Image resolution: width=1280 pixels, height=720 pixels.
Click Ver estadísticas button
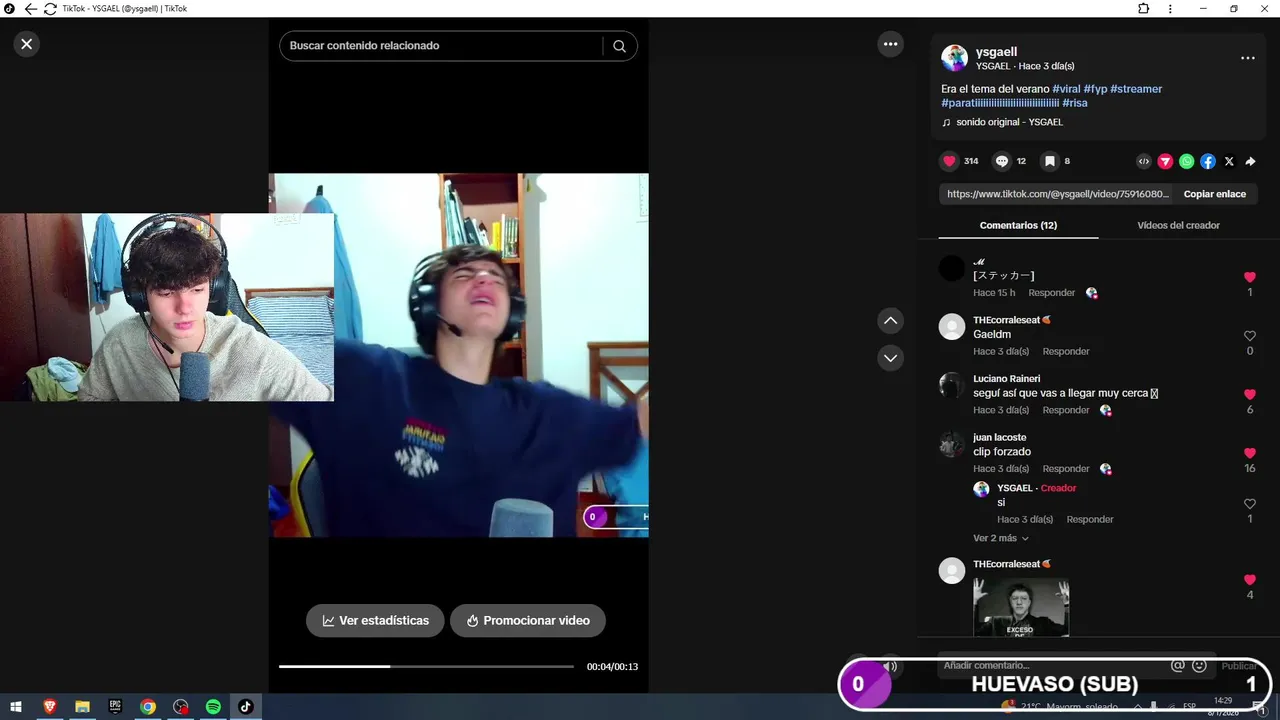[376, 620]
